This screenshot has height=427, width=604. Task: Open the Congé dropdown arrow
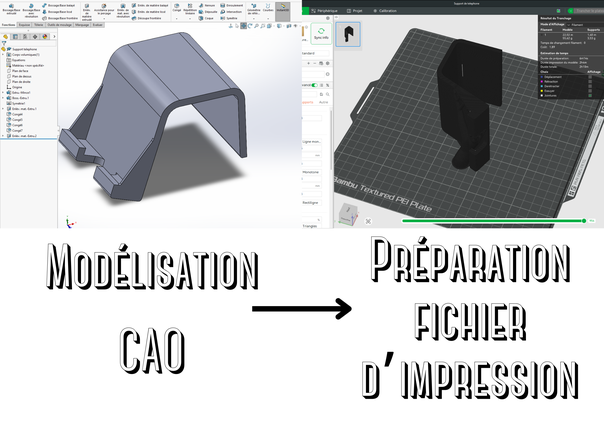(x=177, y=18)
